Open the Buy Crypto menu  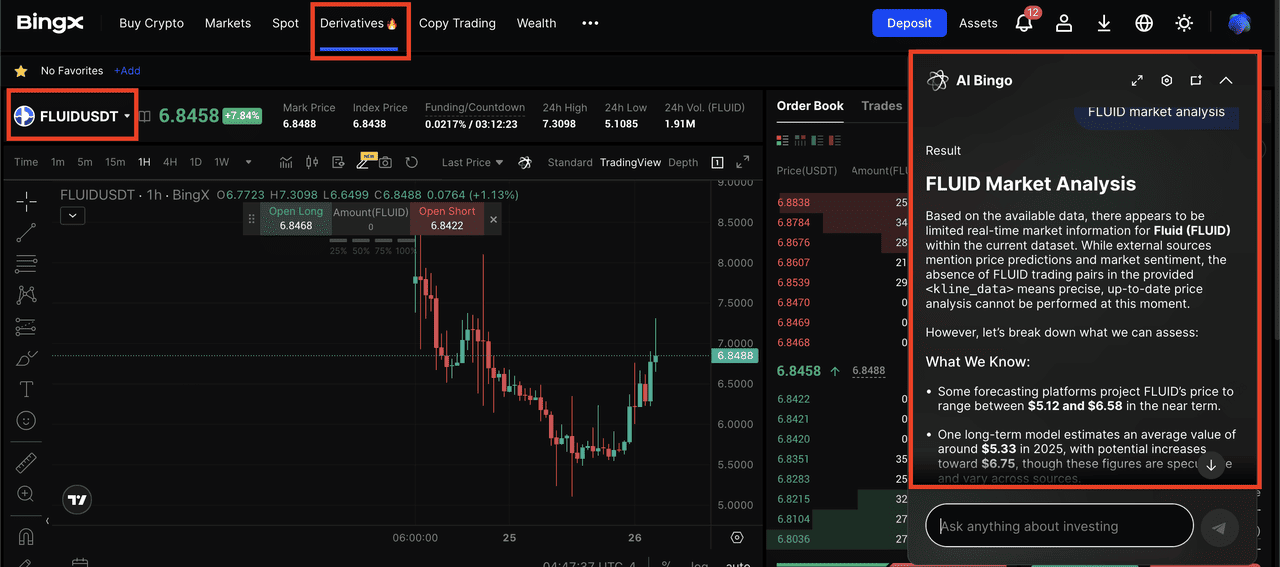[x=151, y=23]
